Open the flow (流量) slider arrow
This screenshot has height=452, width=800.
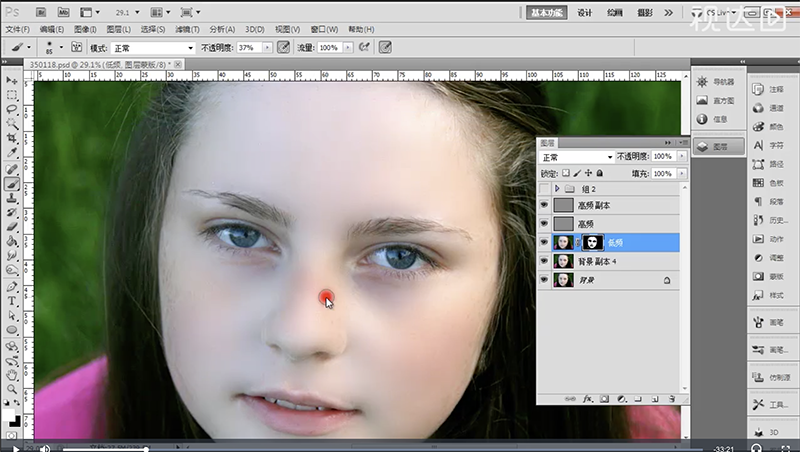[x=348, y=47]
